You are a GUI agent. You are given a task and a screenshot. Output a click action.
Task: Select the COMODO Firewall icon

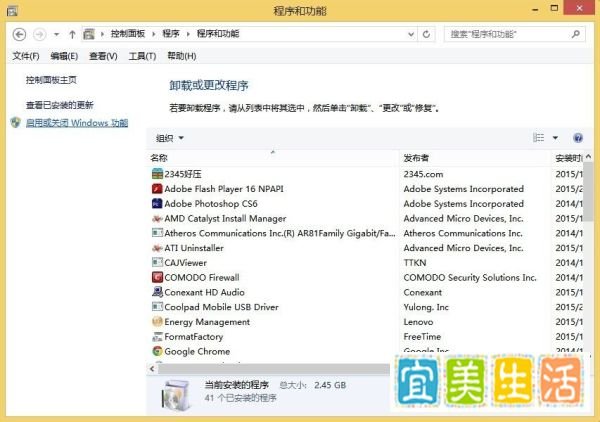click(x=157, y=277)
